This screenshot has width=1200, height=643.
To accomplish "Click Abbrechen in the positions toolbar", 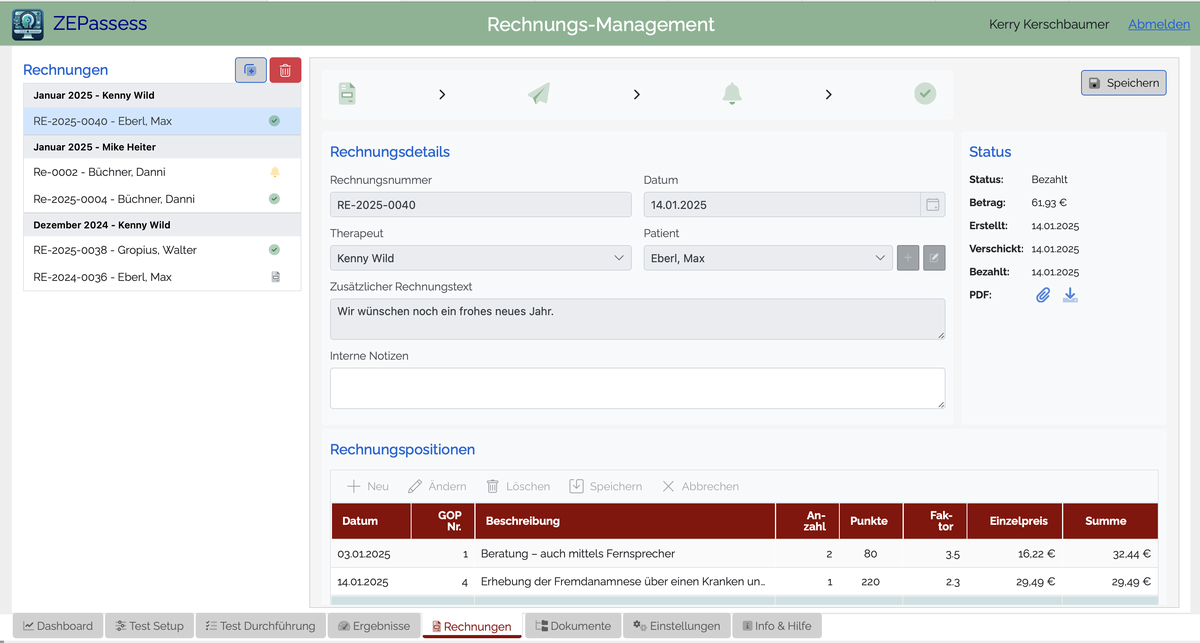I will tap(700, 486).
